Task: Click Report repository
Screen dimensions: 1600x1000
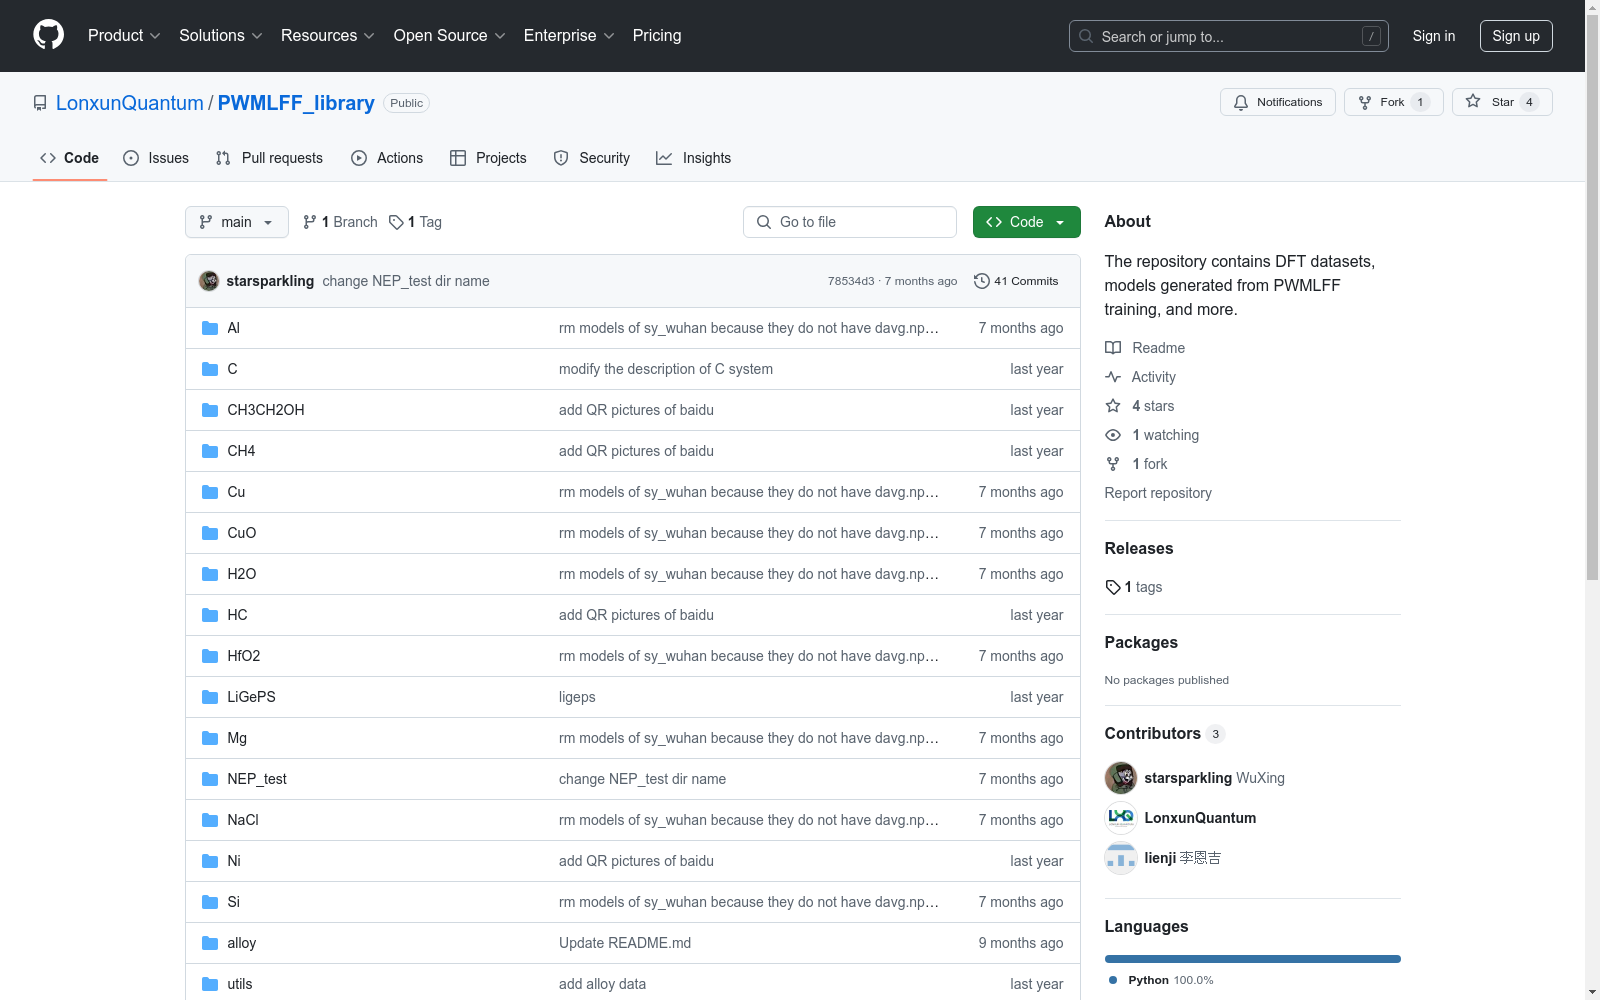Action: tap(1158, 493)
